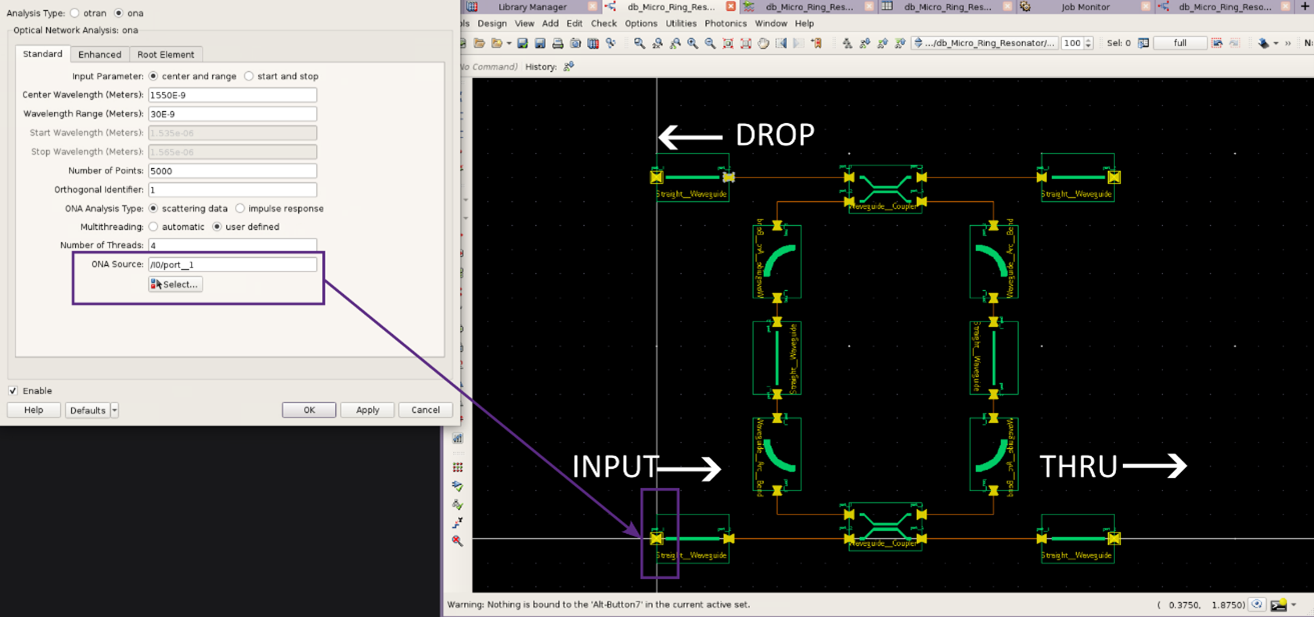1314x617 pixels.
Task: Click the cellview path field in toolbar
Action: tap(985, 43)
